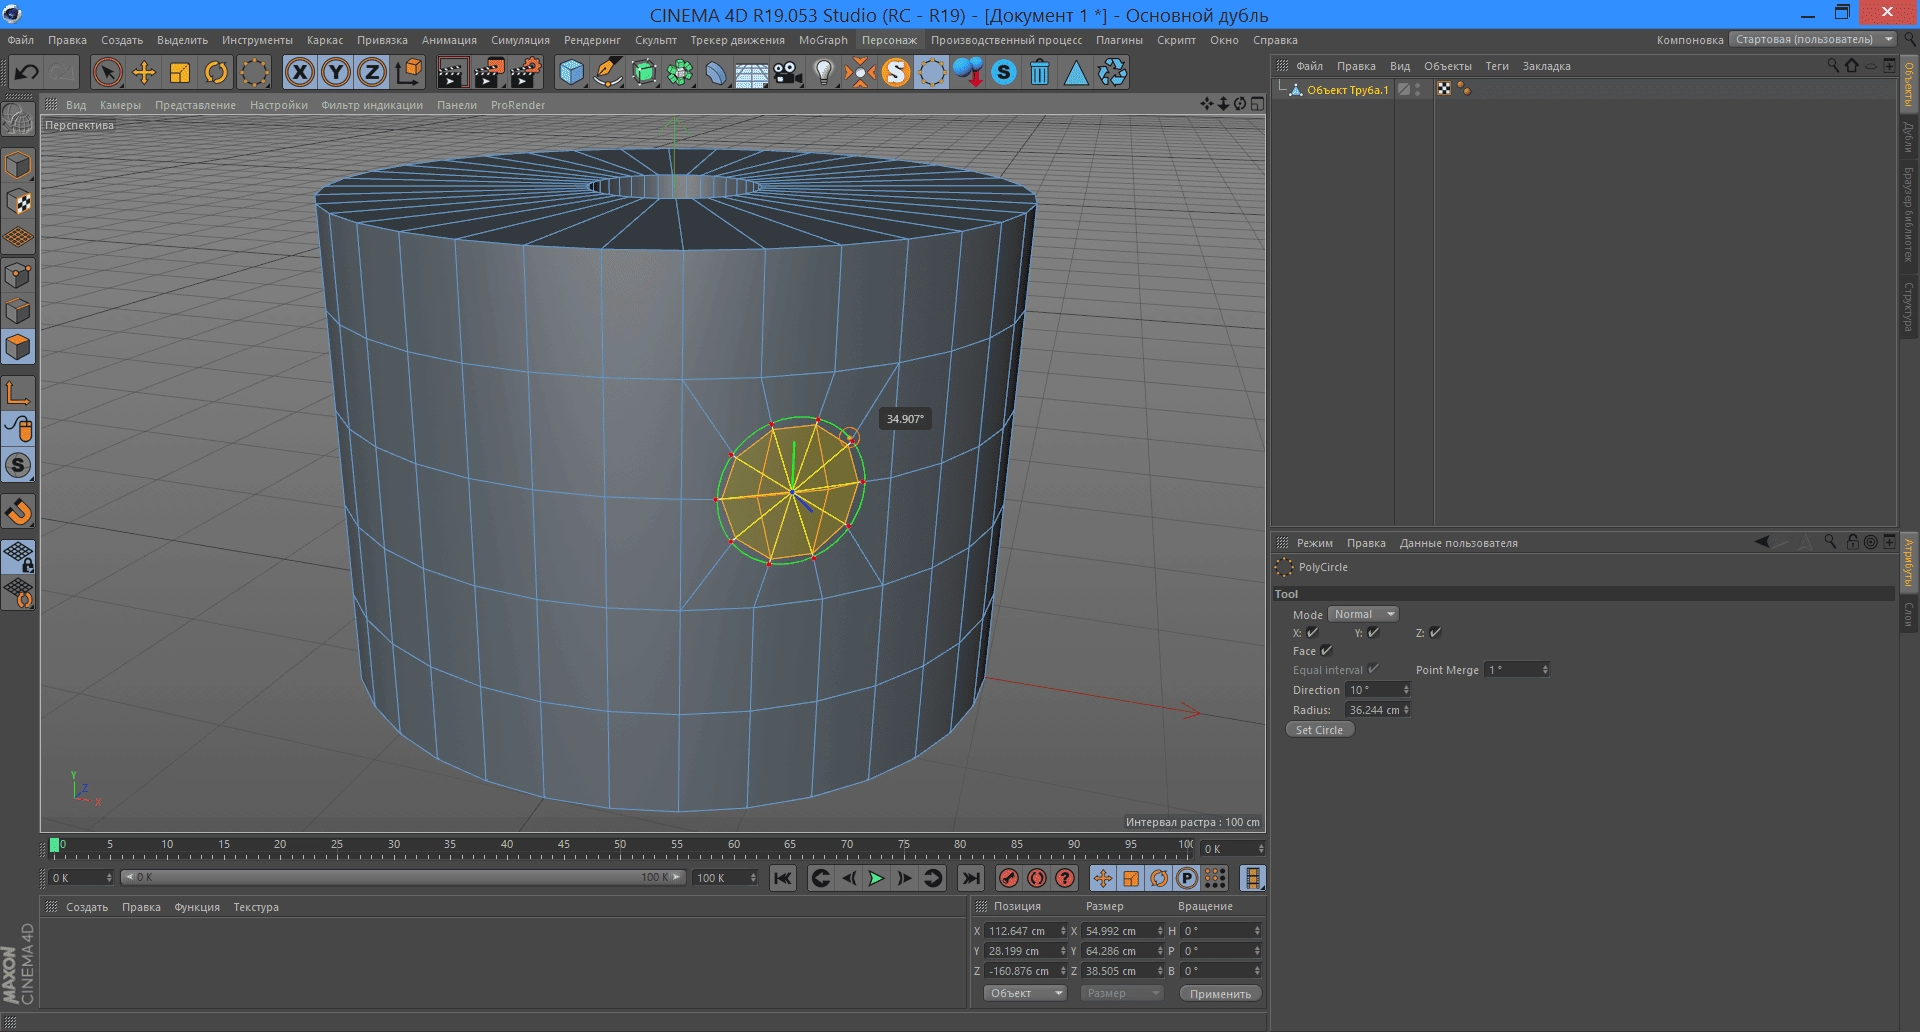Click Direction value stepper arrows
Image resolution: width=1920 pixels, height=1032 pixels.
tap(1406, 689)
